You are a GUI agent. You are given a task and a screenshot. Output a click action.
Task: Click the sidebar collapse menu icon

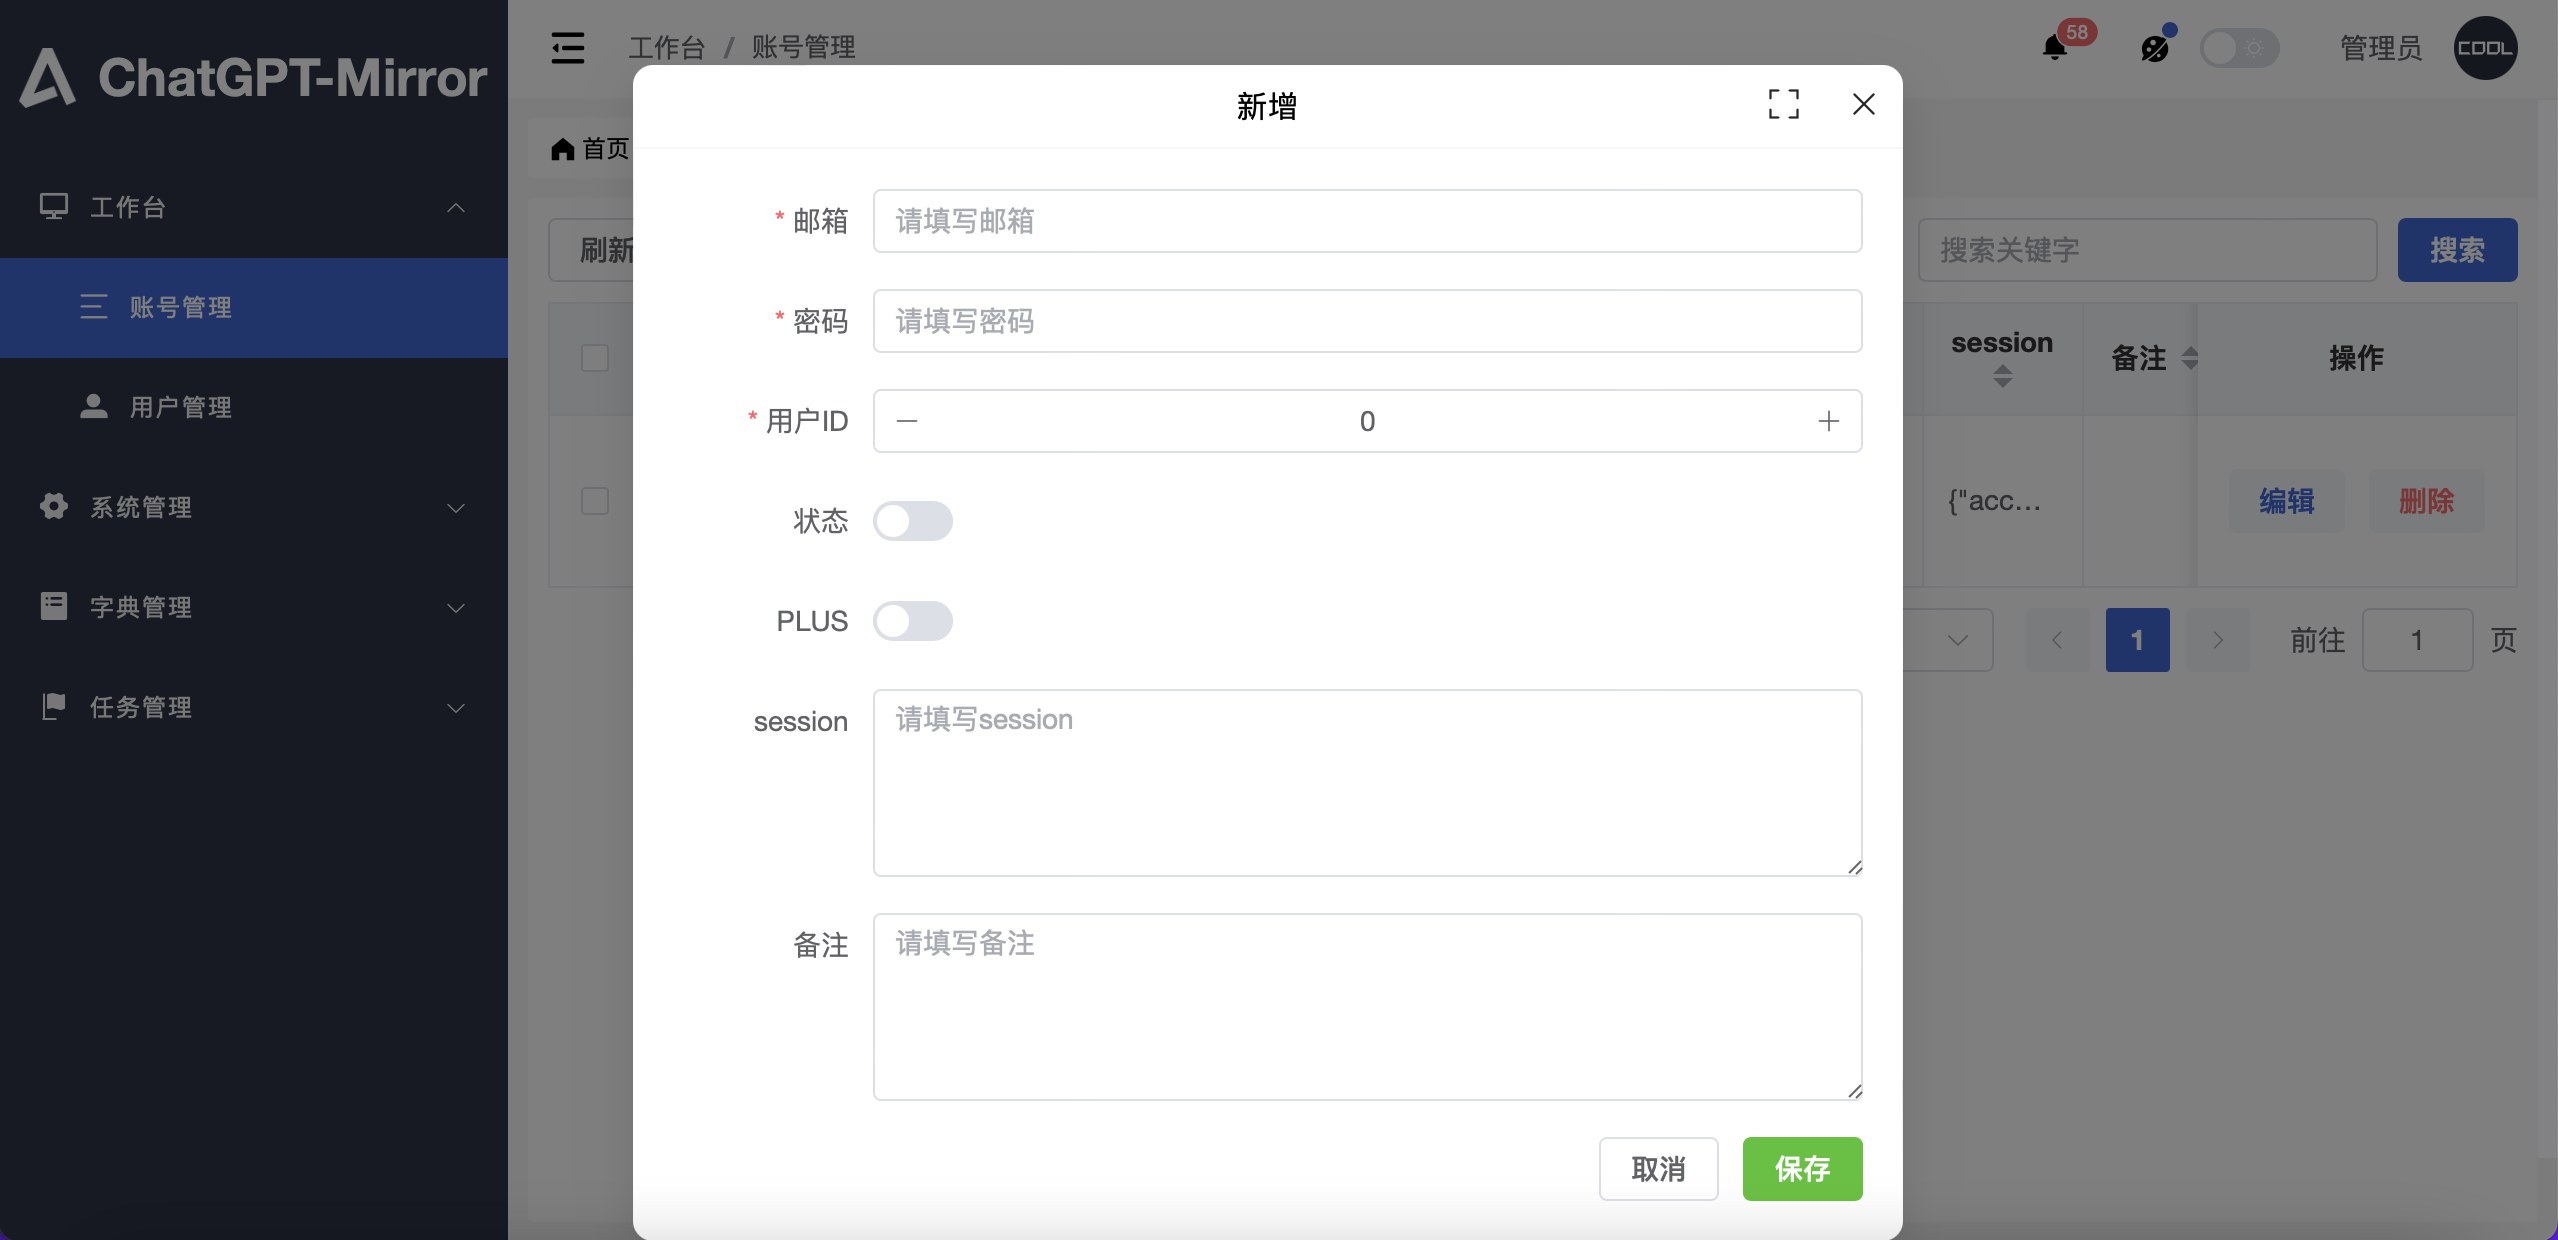567,48
